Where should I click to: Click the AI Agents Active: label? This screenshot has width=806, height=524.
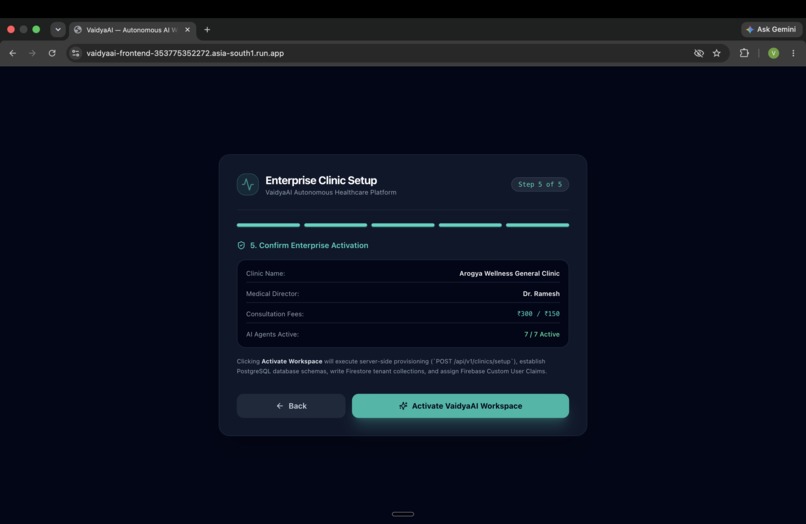272,334
